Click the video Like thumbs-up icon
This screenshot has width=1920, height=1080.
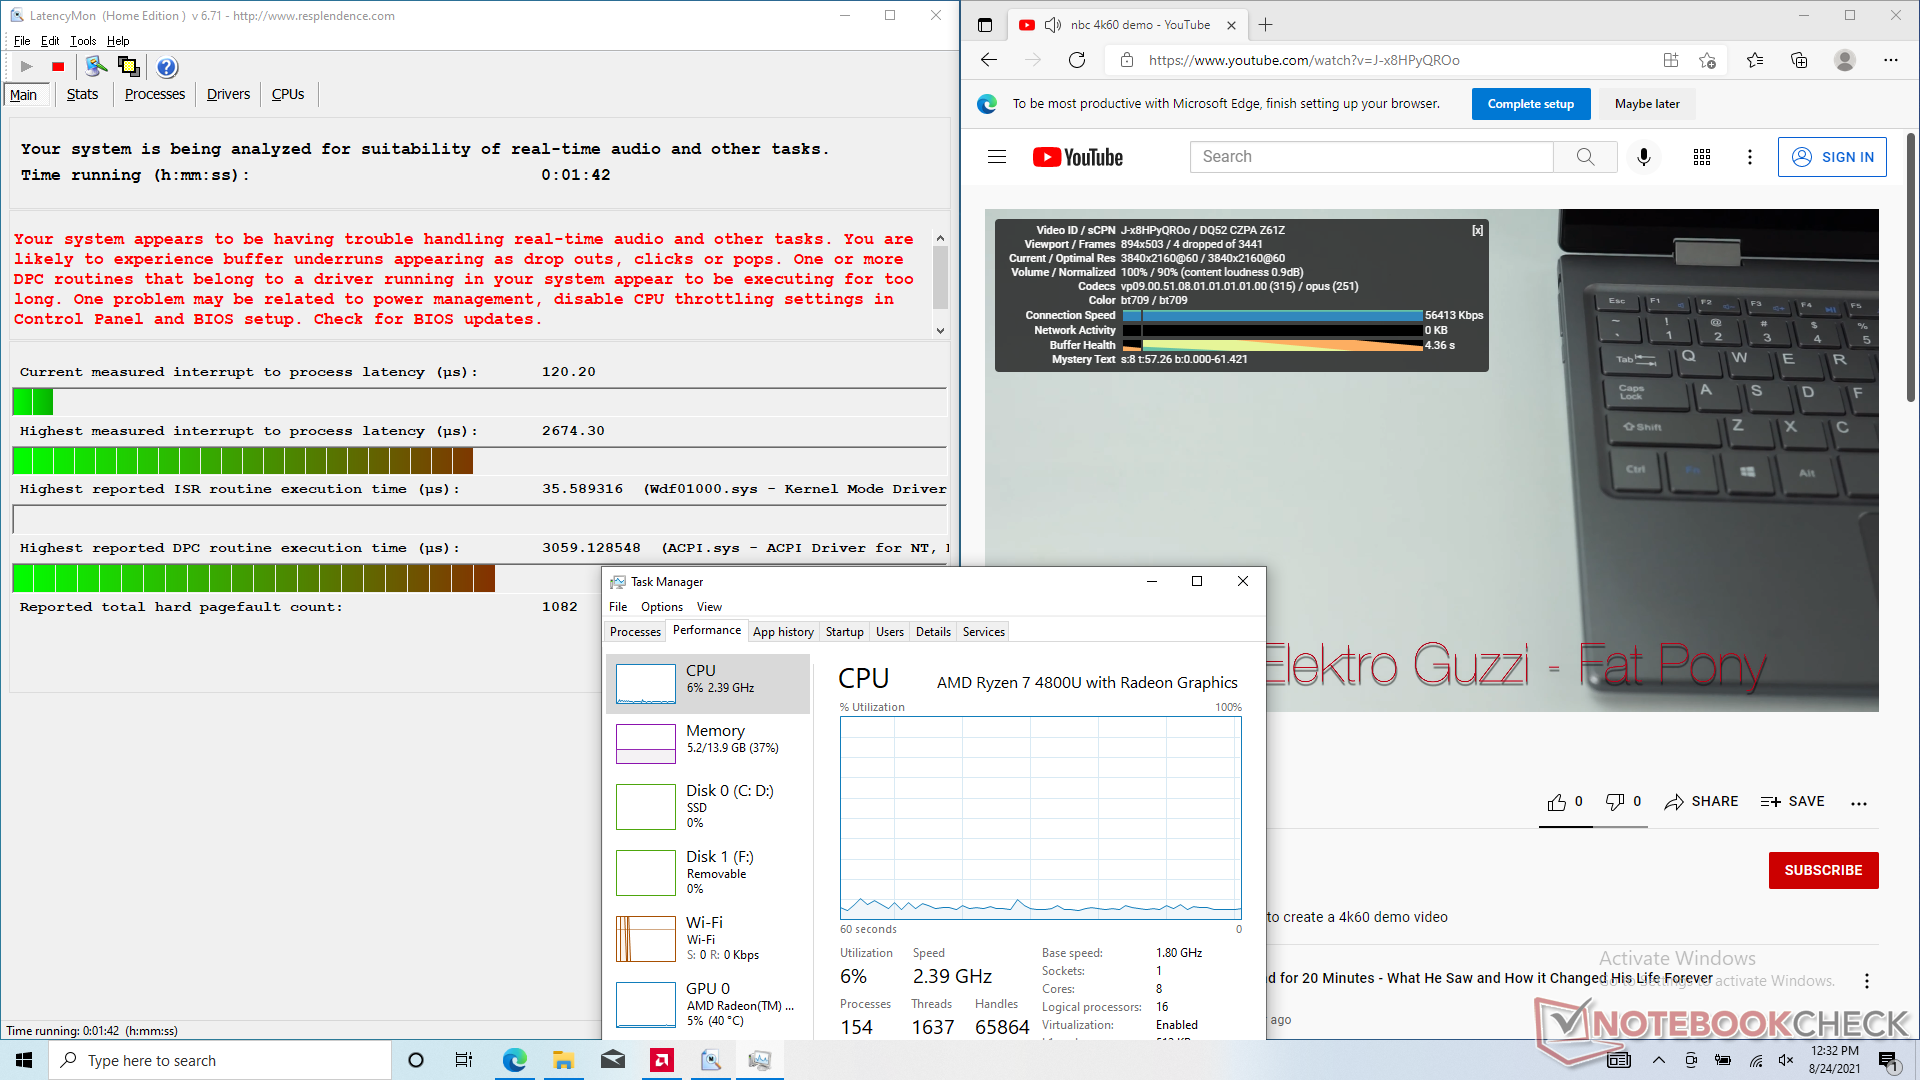pyautogui.click(x=1557, y=802)
